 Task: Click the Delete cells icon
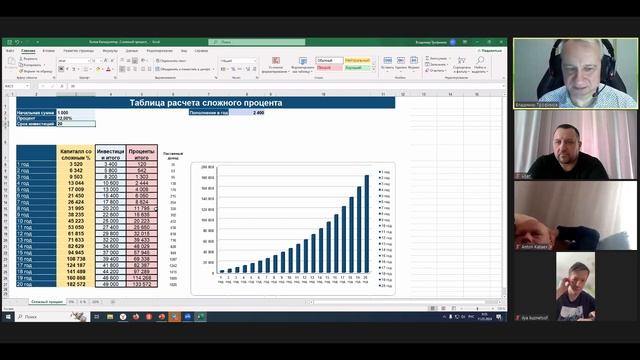tap(401, 60)
